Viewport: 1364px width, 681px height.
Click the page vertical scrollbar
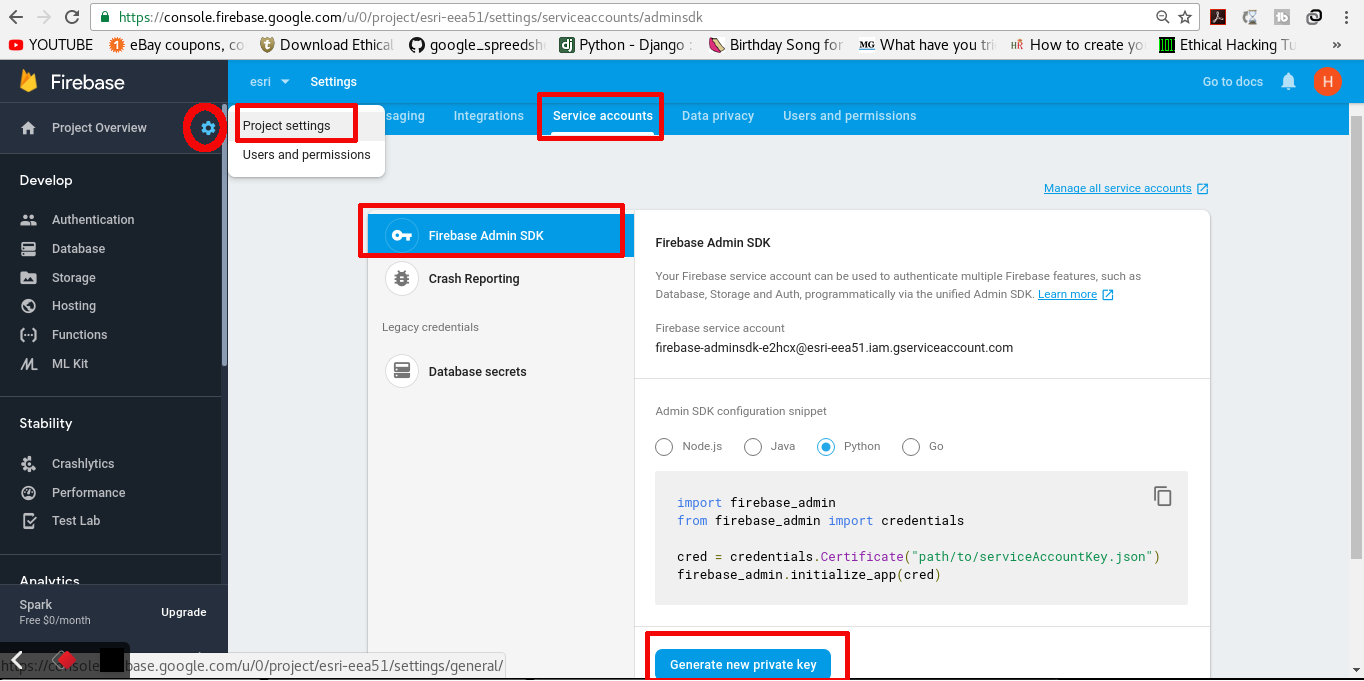[x=1355, y=335]
